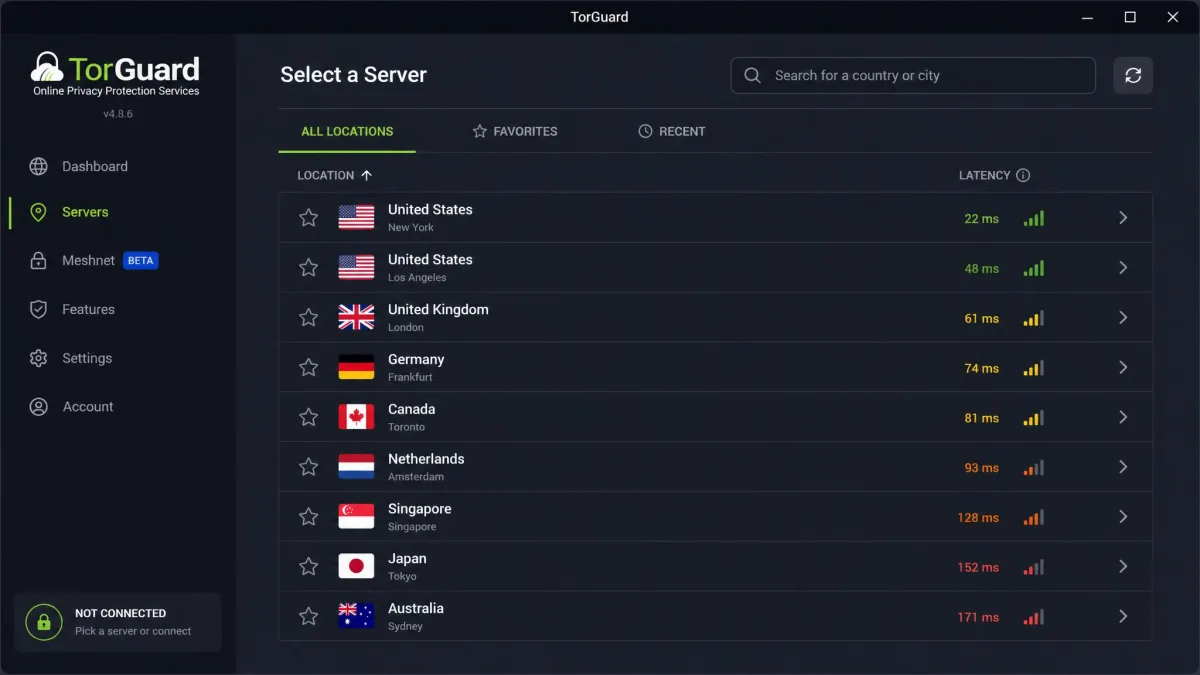The height and width of the screenshot is (675, 1200).
Task: Go to Account in sidebar
Action: pos(71,407)
